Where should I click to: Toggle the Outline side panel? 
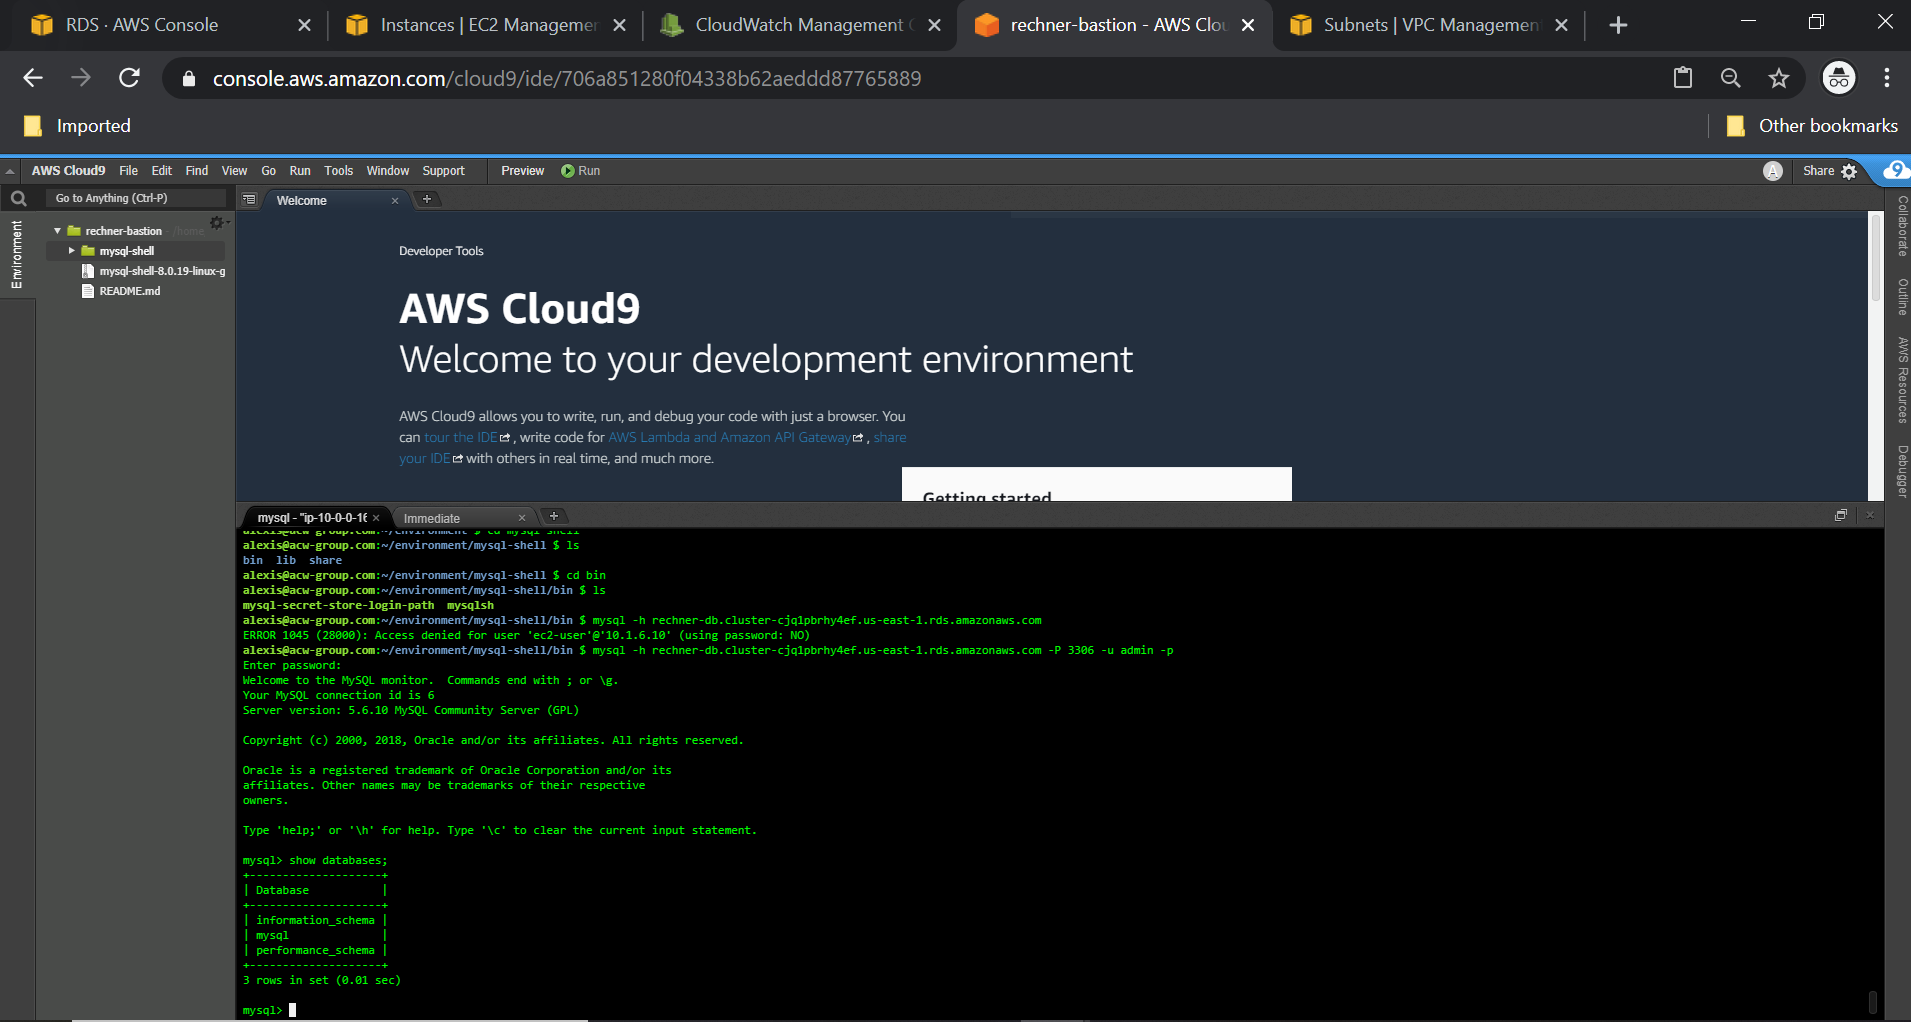1901,296
